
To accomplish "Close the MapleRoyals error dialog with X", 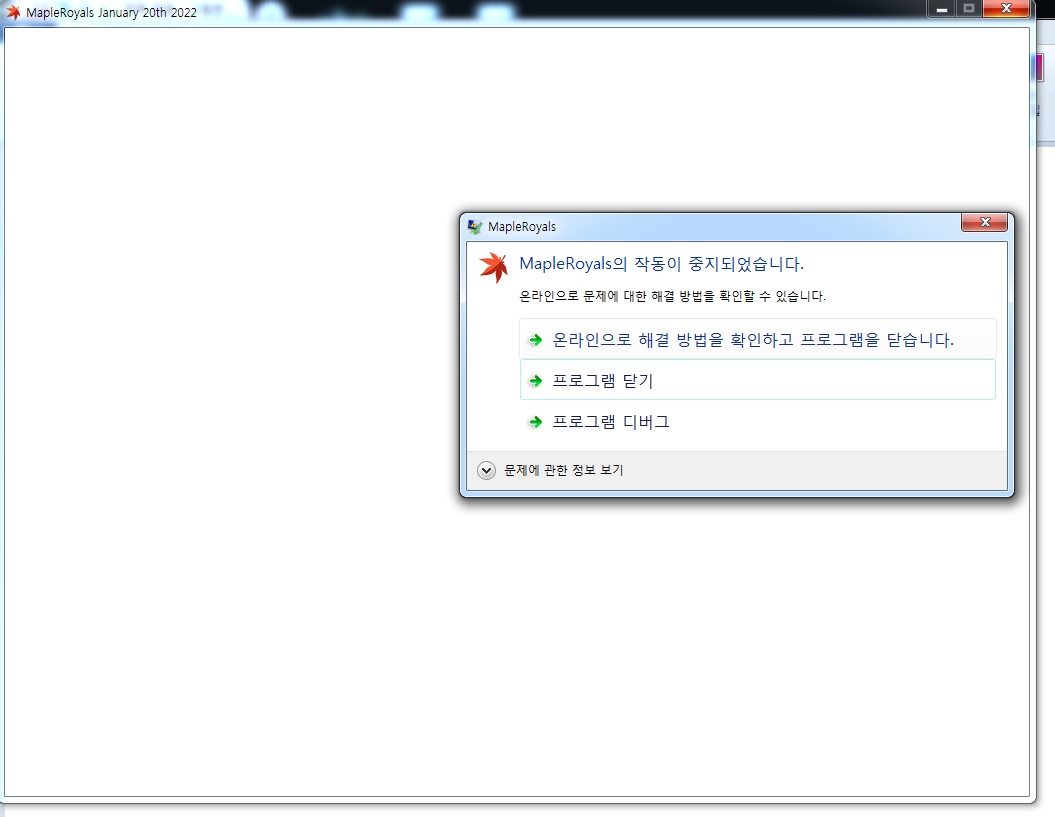I will (984, 222).
